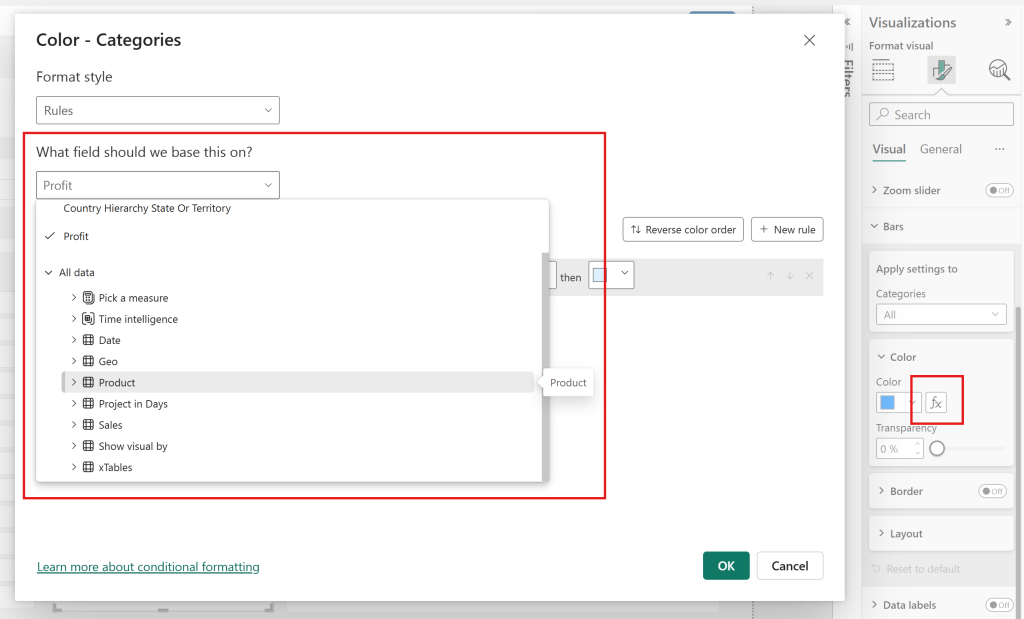Open the Categories All dropdown

(940, 315)
